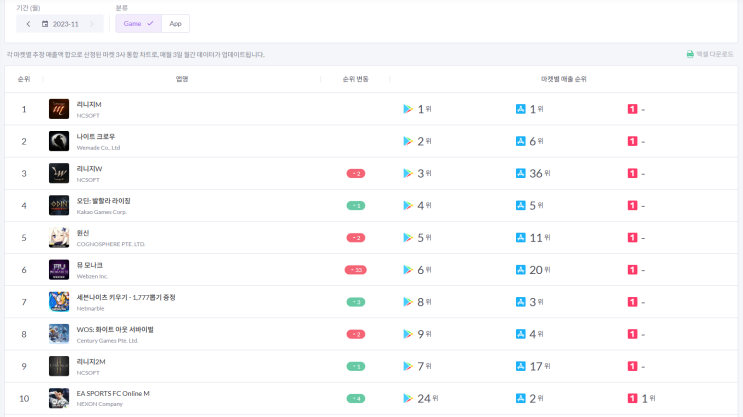Viewport: 743px width, 417px height.
Task: Open the 리니지2M app icon
Action: point(59,366)
